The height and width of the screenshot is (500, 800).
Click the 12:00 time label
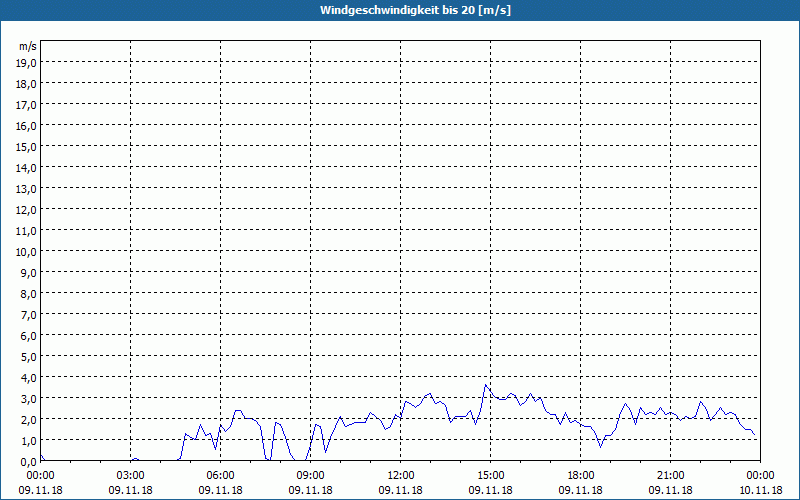pos(401,476)
